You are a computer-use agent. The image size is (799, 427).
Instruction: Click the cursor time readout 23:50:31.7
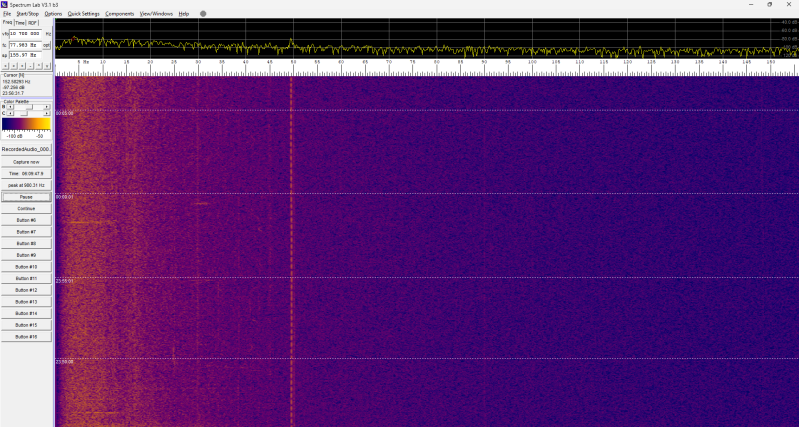(x=13, y=93)
